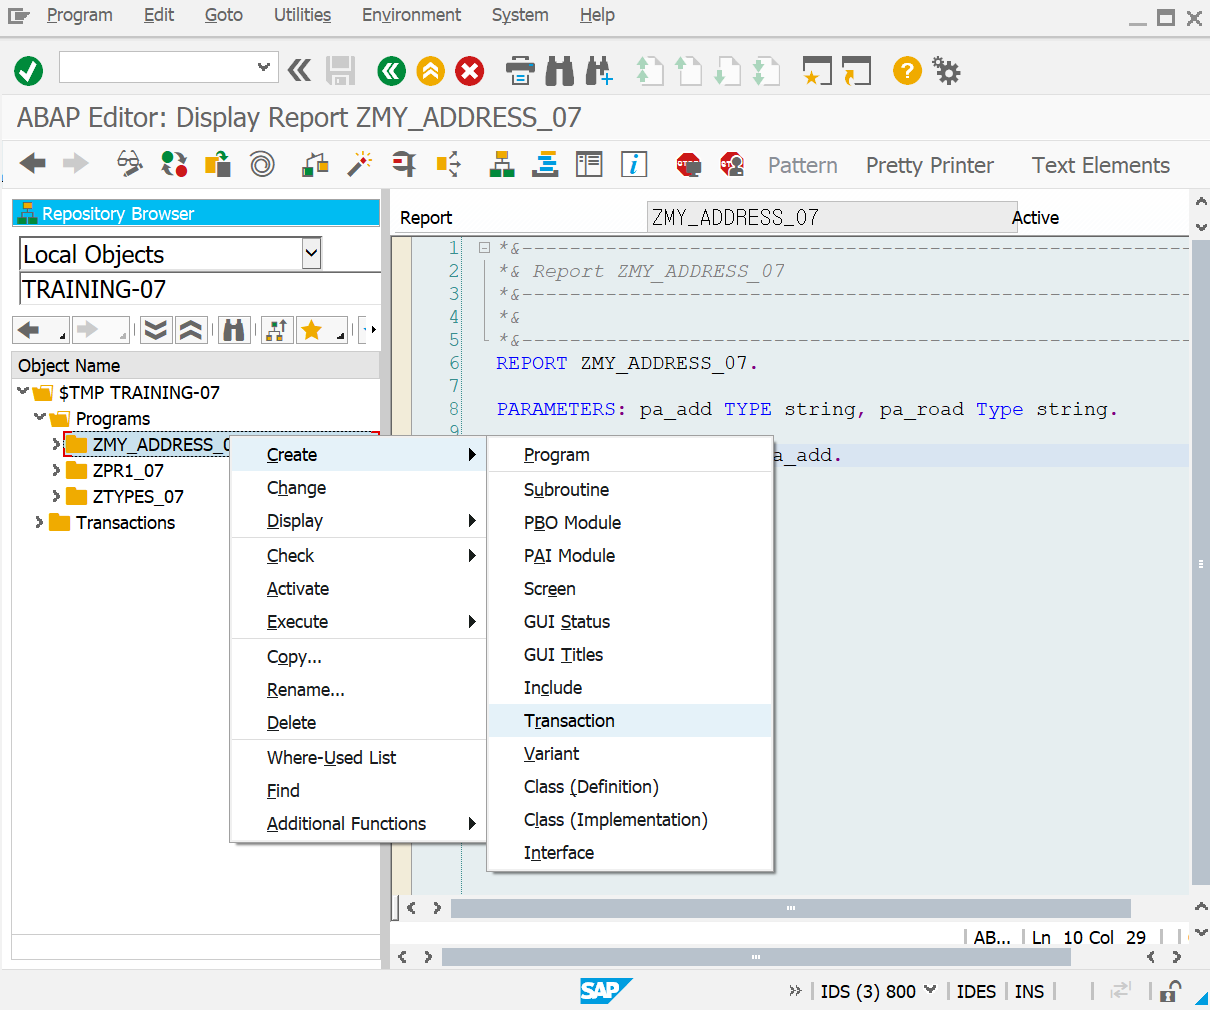Screen dimensions: 1210x1010
Task: Open the Local Objects dropdown
Action: coord(311,253)
